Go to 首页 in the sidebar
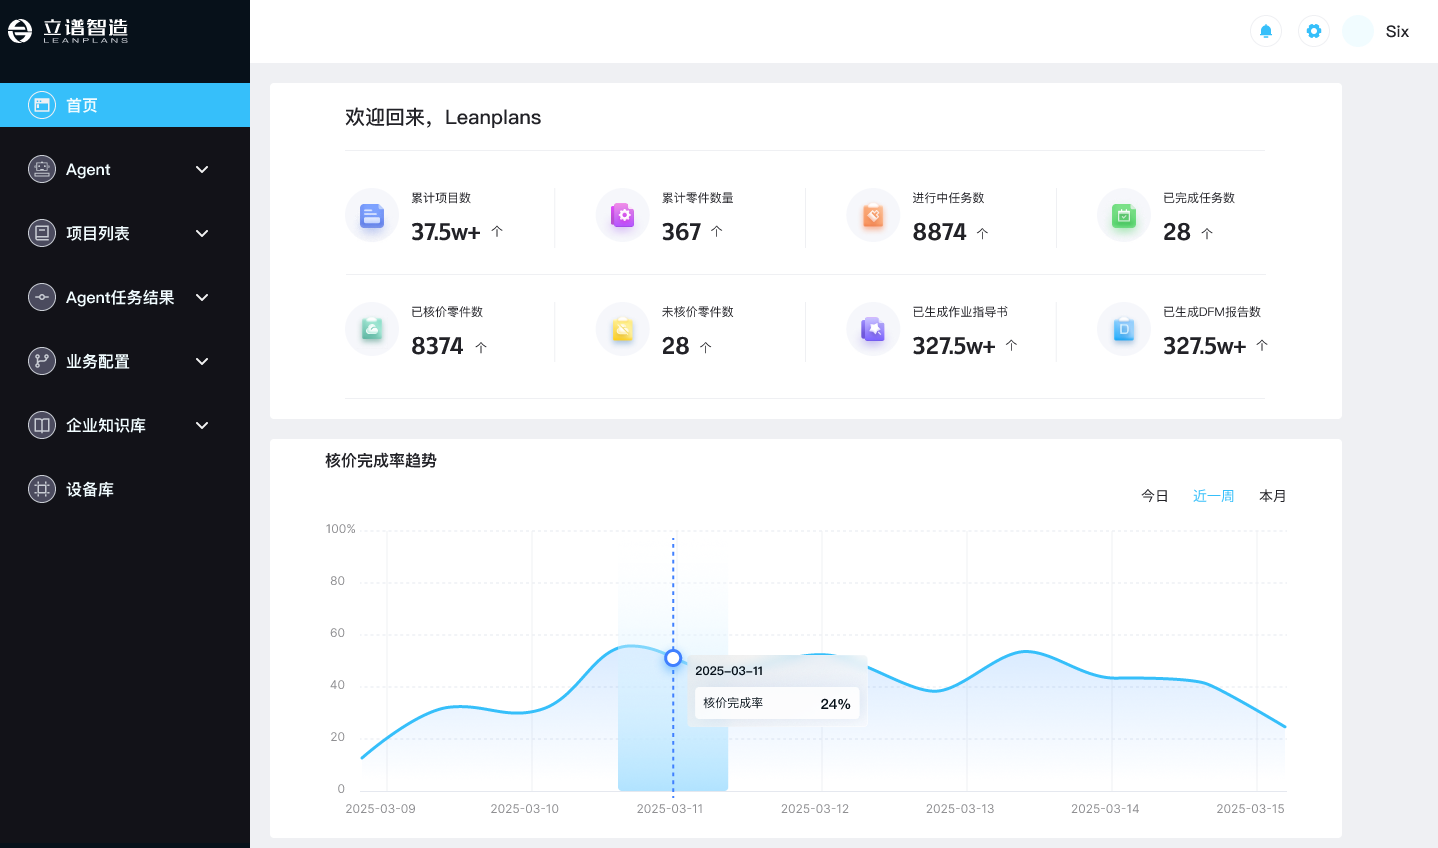1438x848 pixels. pos(82,105)
